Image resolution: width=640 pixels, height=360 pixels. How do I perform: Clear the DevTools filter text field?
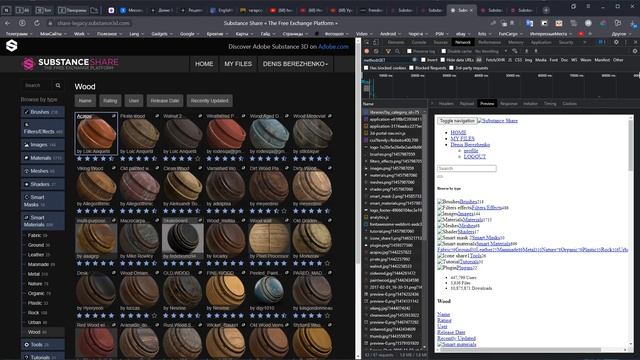(414, 60)
